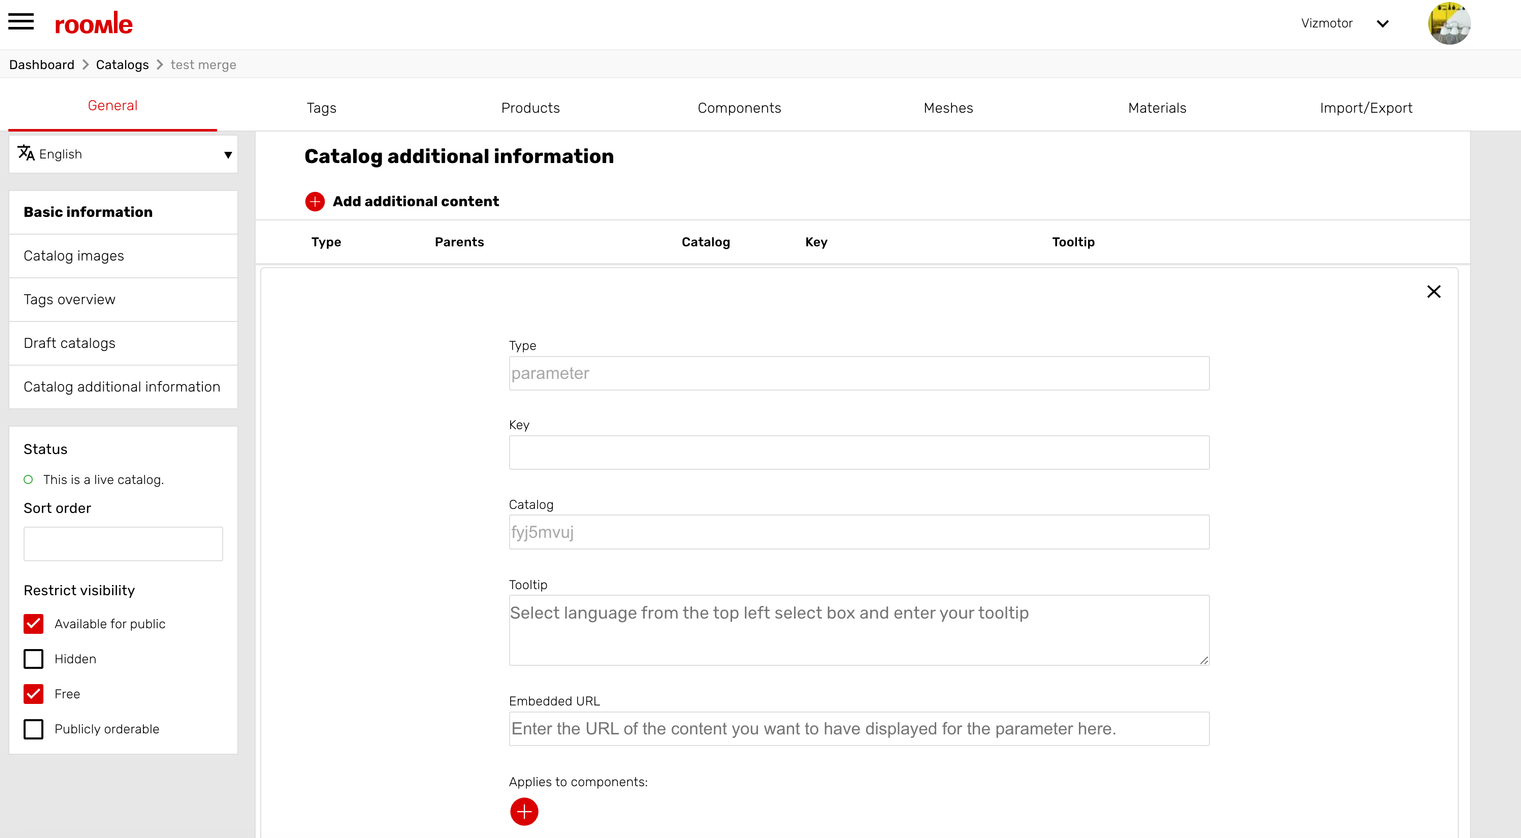Viewport: 1521px width, 838px height.
Task: Open the user avatar profile
Action: tap(1448, 24)
